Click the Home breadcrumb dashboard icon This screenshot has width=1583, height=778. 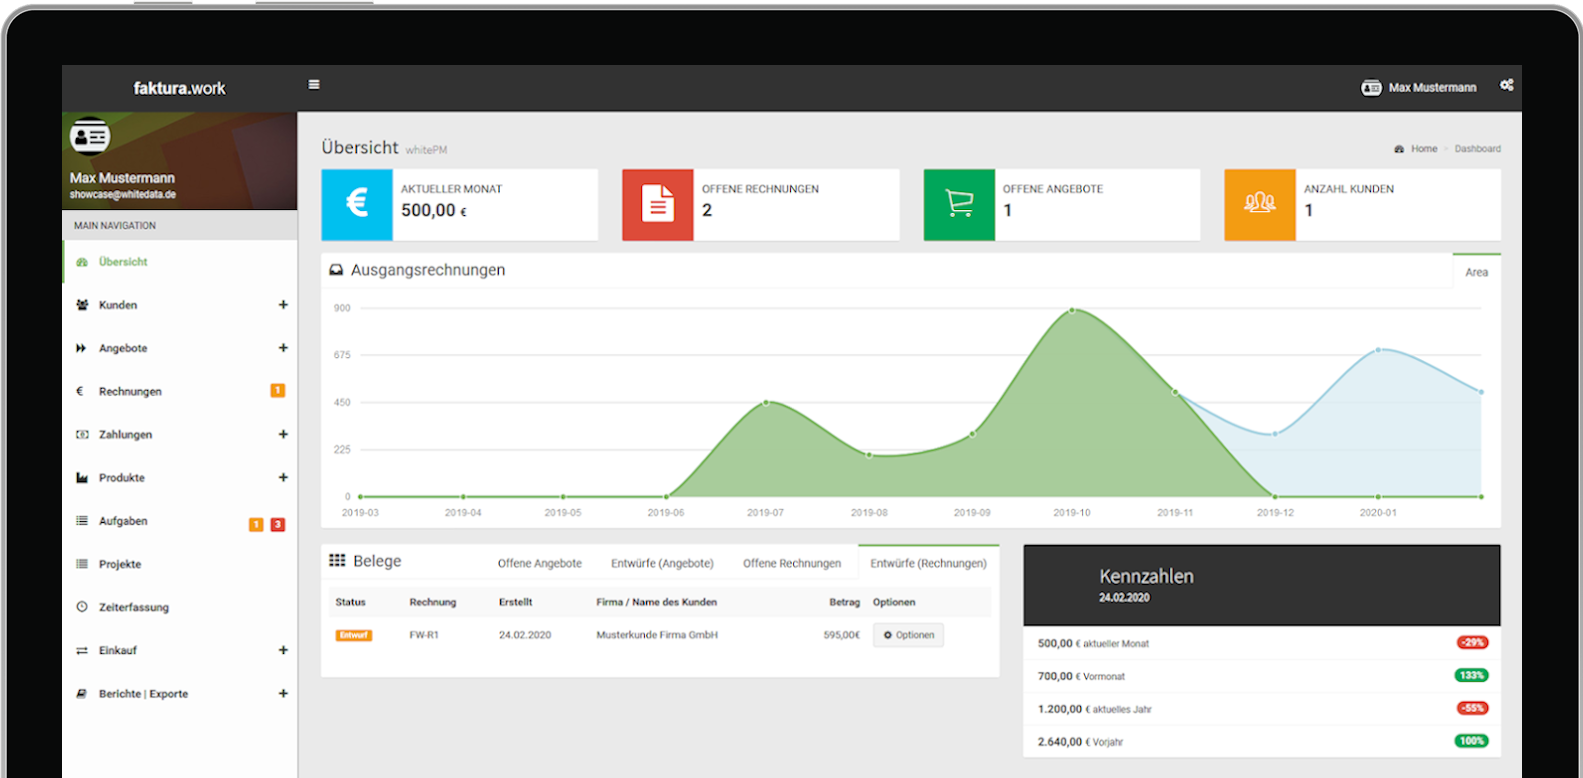tap(1399, 149)
